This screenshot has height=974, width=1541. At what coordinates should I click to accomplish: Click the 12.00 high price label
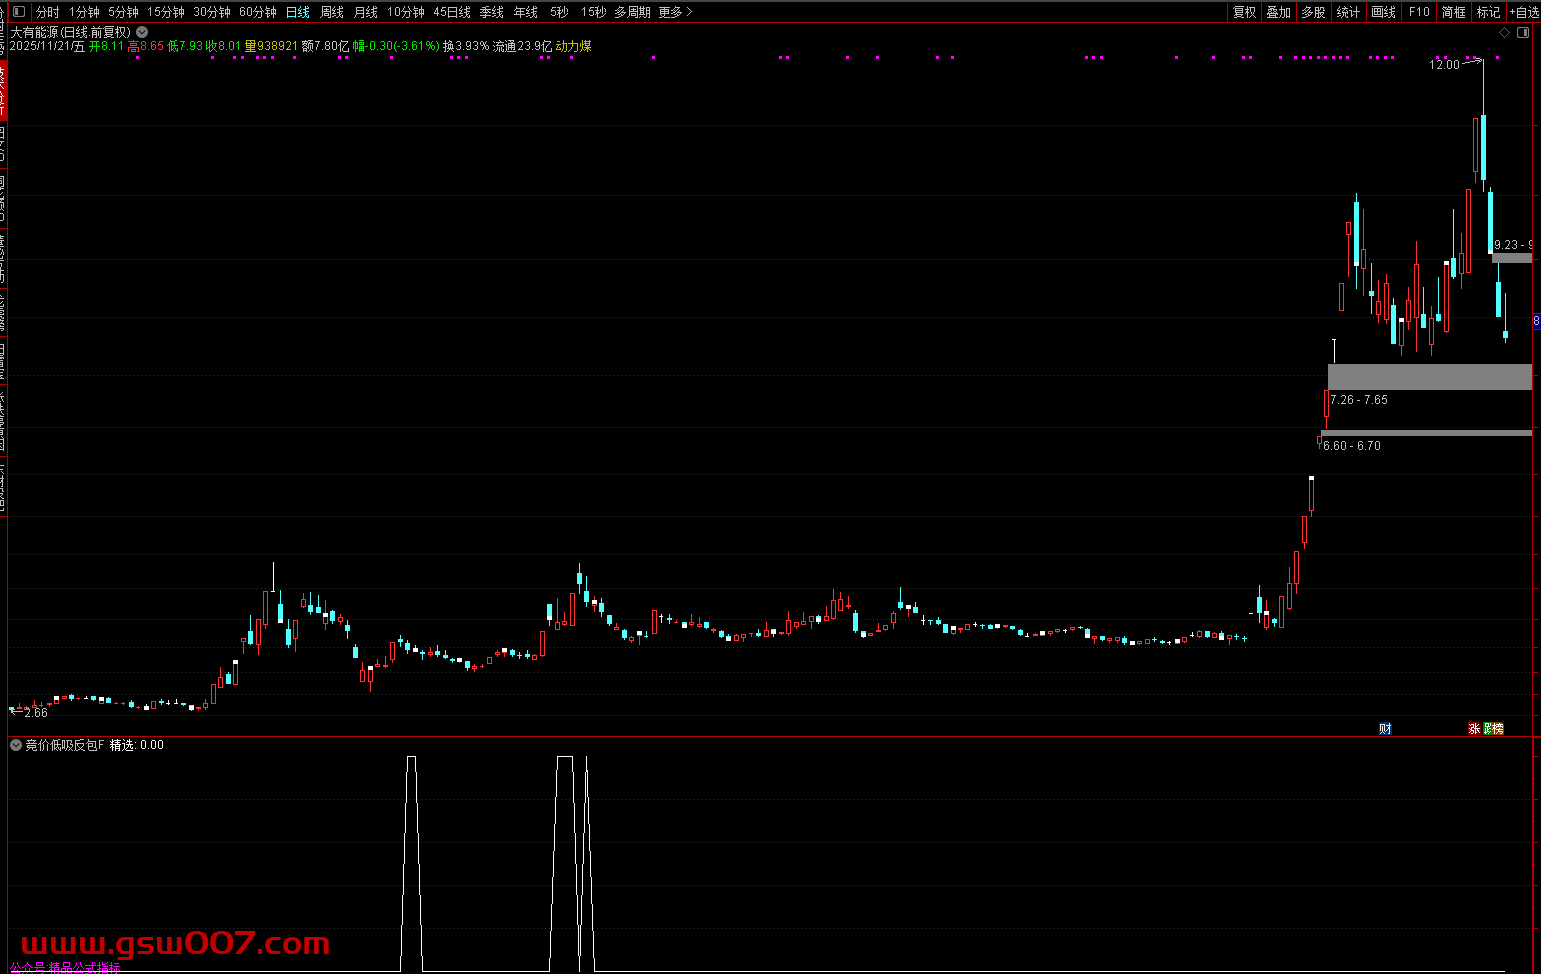(x=1444, y=65)
